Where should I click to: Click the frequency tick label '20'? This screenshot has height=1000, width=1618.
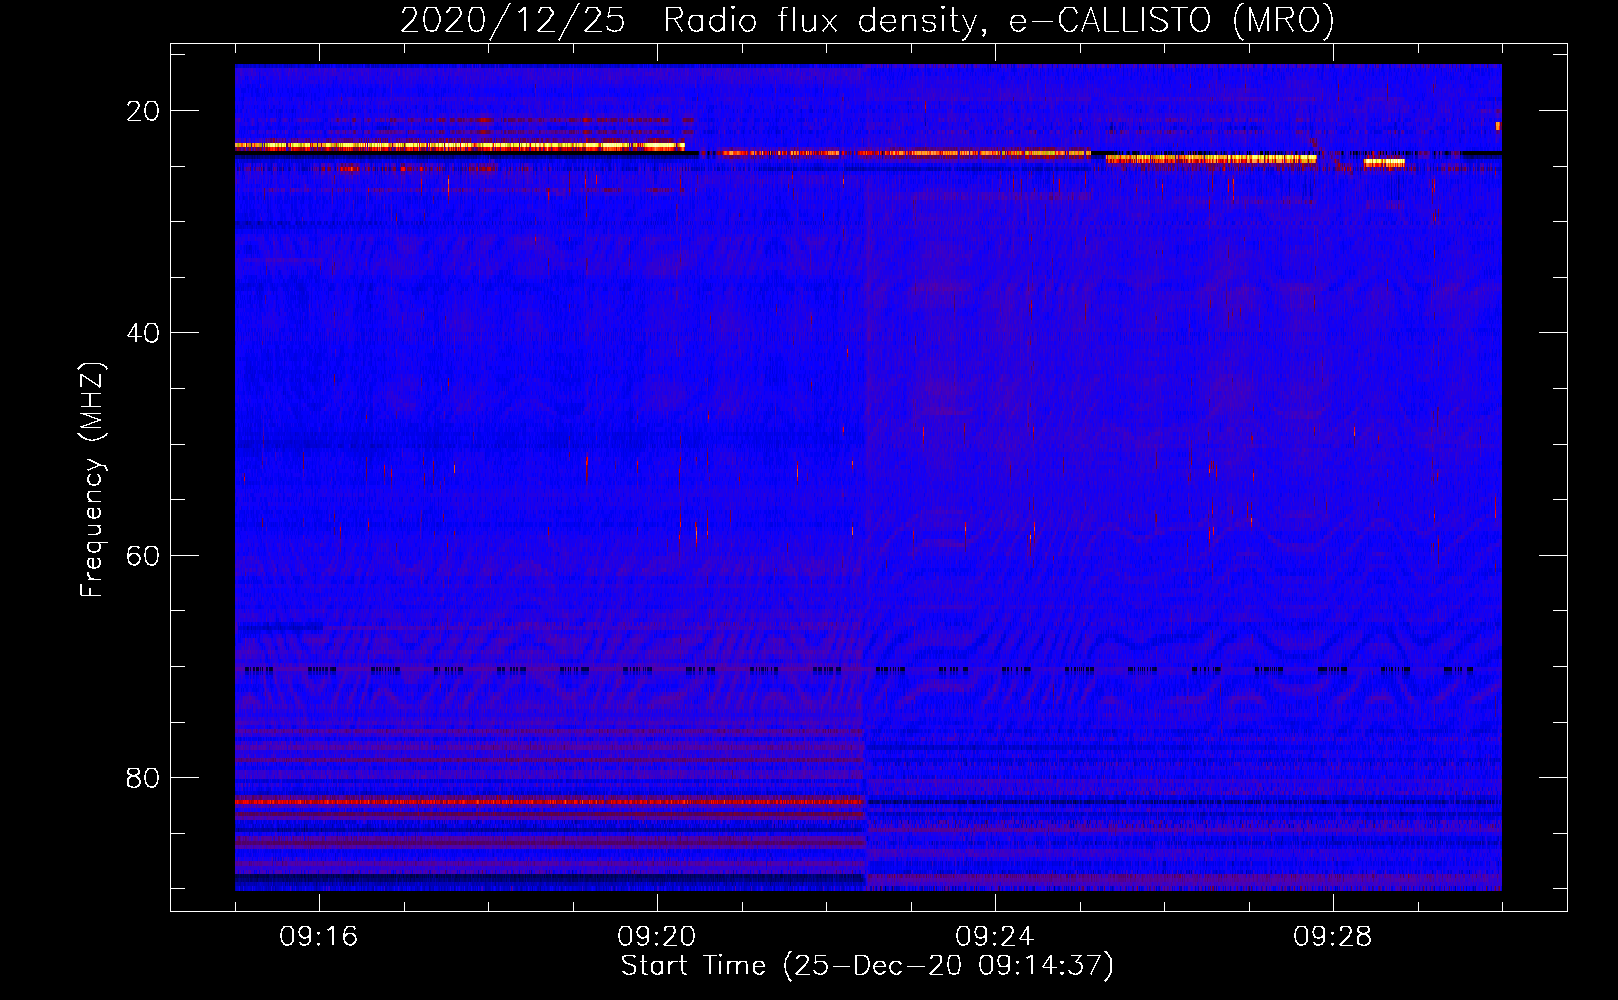point(143,111)
